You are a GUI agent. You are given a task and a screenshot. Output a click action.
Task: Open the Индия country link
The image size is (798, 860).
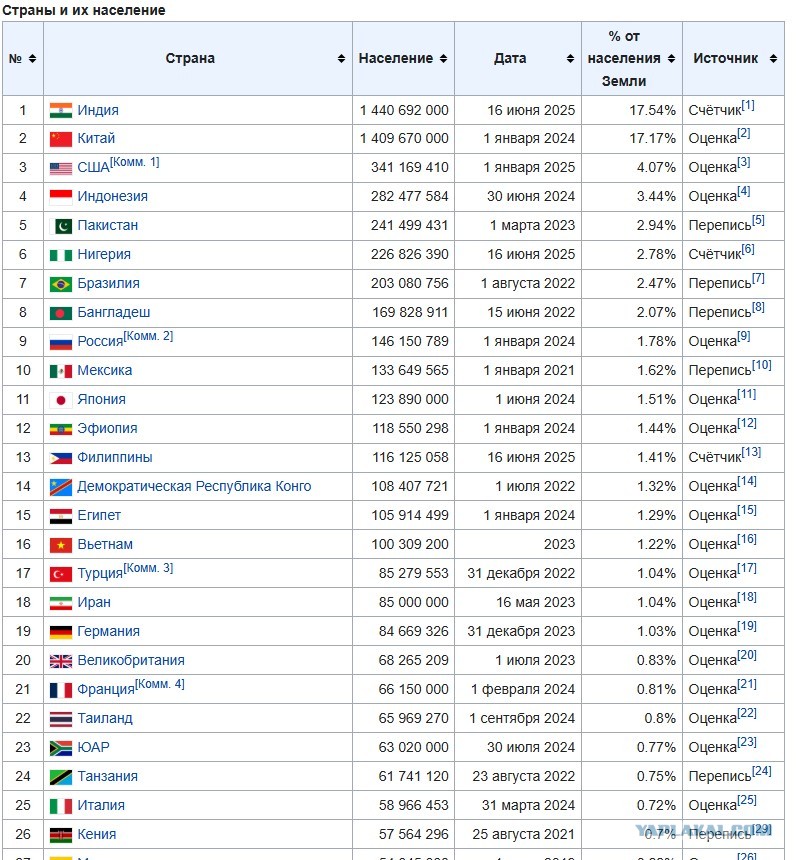98,110
